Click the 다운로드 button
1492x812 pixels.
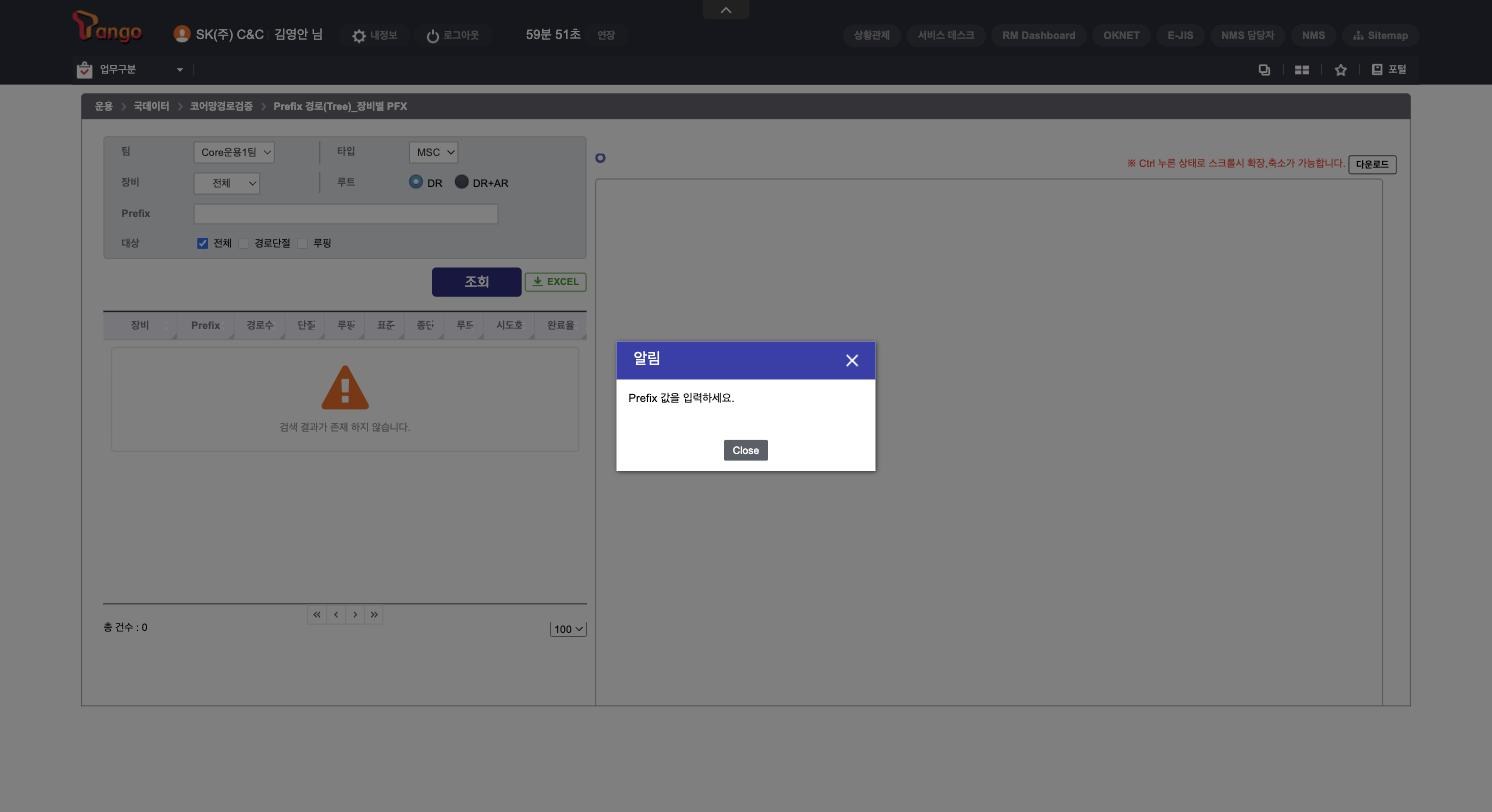click(1372, 164)
